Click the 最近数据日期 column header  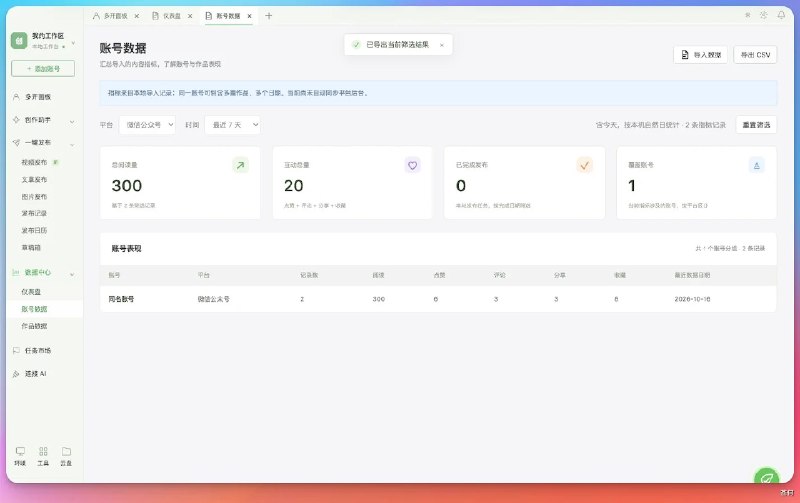(x=692, y=275)
